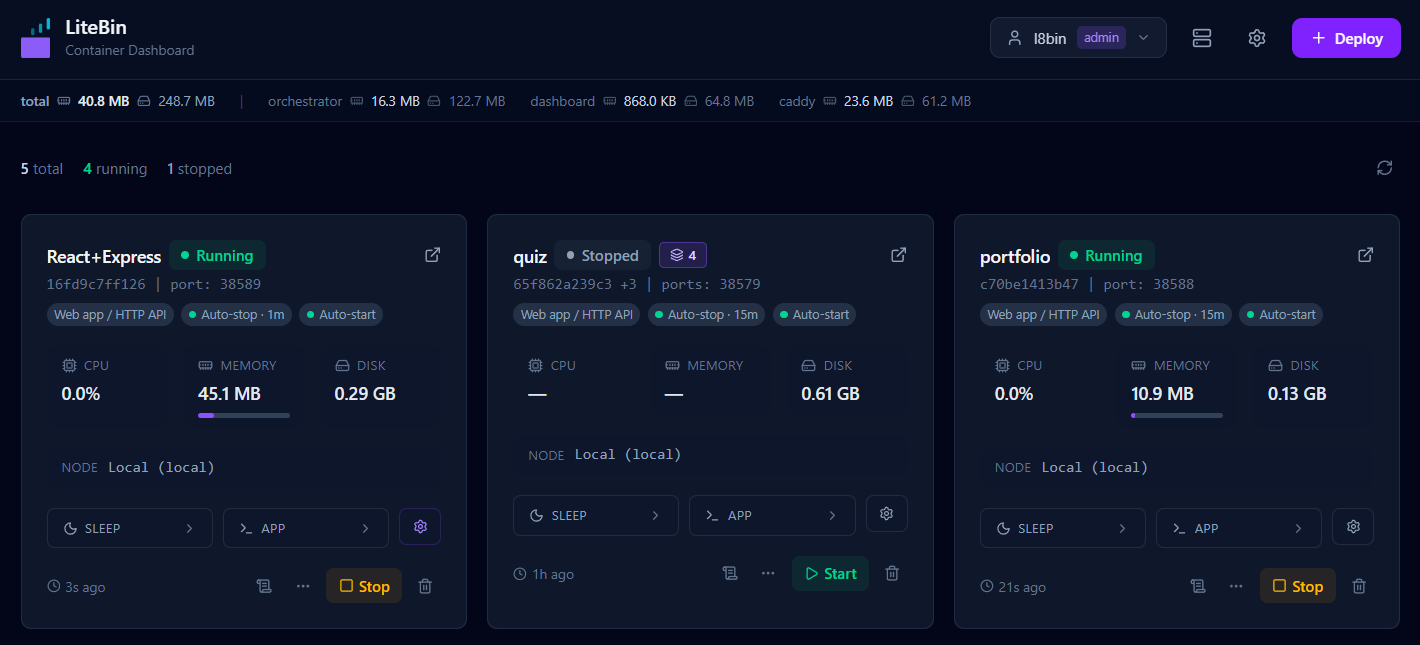This screenshot has width=1420, height=645.
Task: Click the quiz Stopped status badge
Action: pyautogui.click(x=602, y=255)
